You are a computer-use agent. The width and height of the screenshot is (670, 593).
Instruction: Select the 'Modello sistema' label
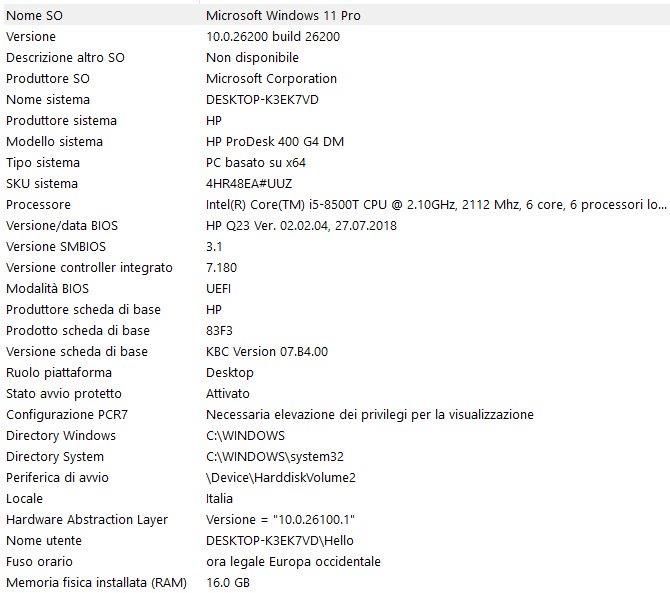[x=54, y=141]
